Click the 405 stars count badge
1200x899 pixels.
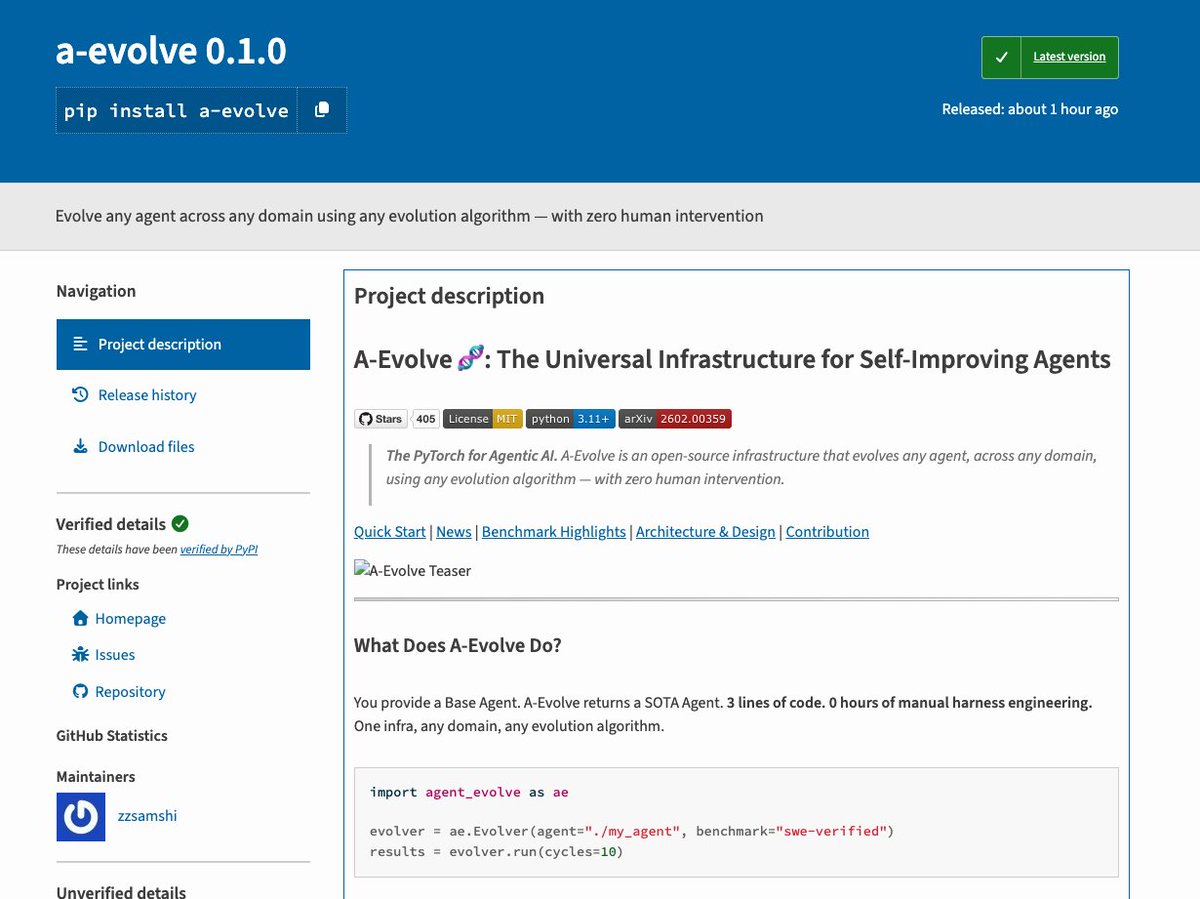click(x=426, y=419)
